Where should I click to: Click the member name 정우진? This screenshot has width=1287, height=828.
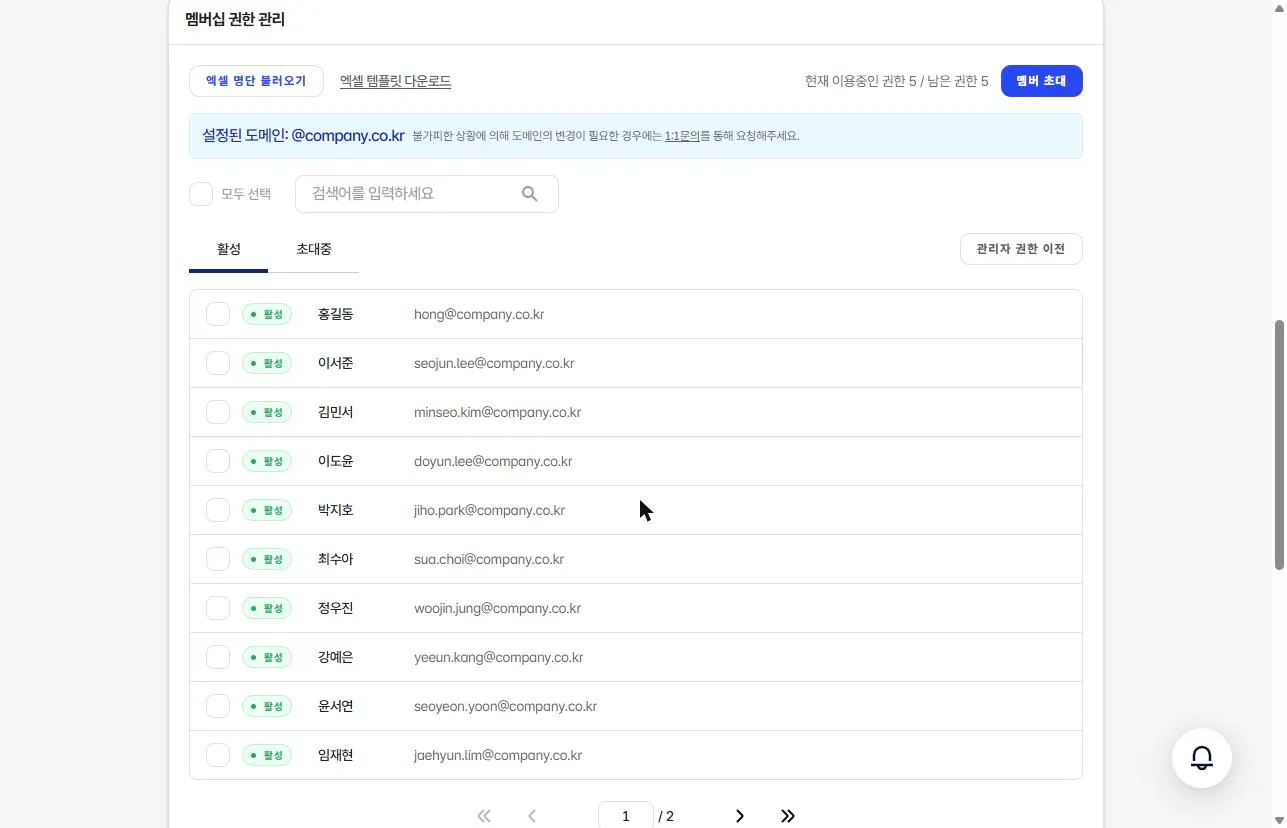[336, 608]
